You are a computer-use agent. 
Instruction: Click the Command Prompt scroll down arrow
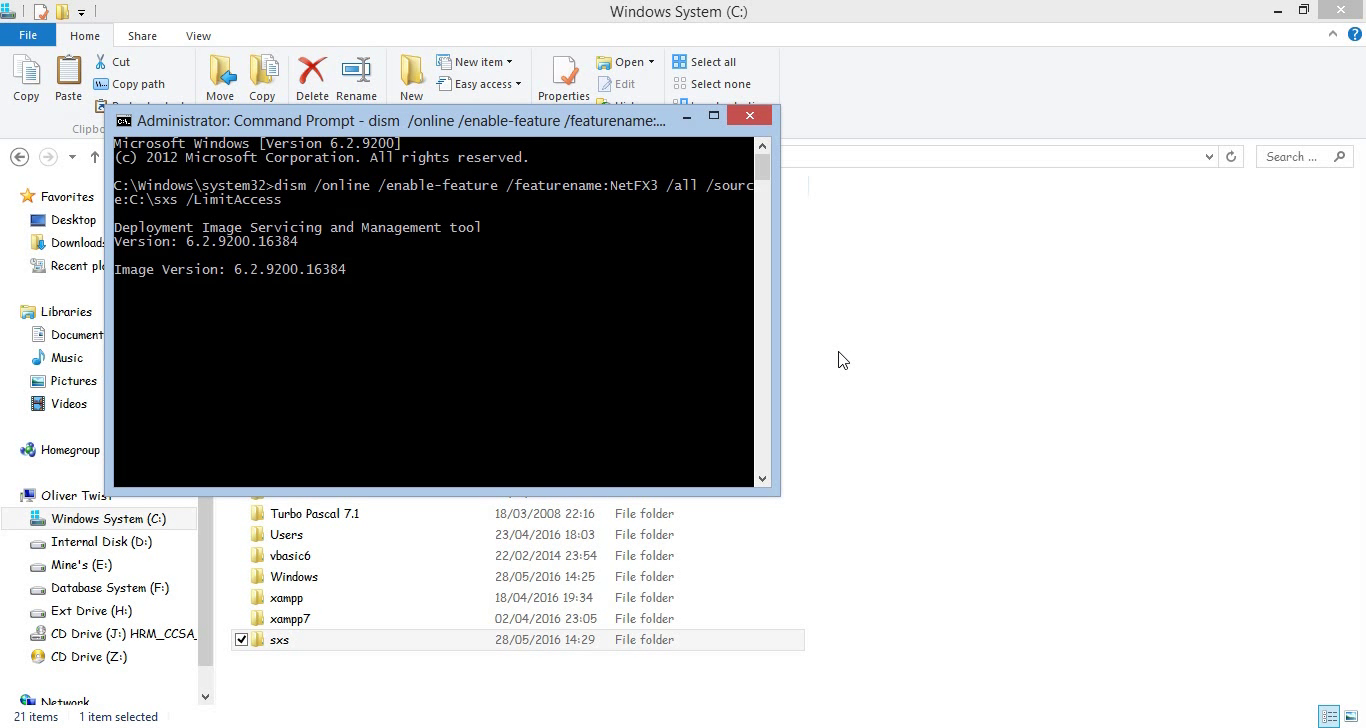tap(762, 479)
